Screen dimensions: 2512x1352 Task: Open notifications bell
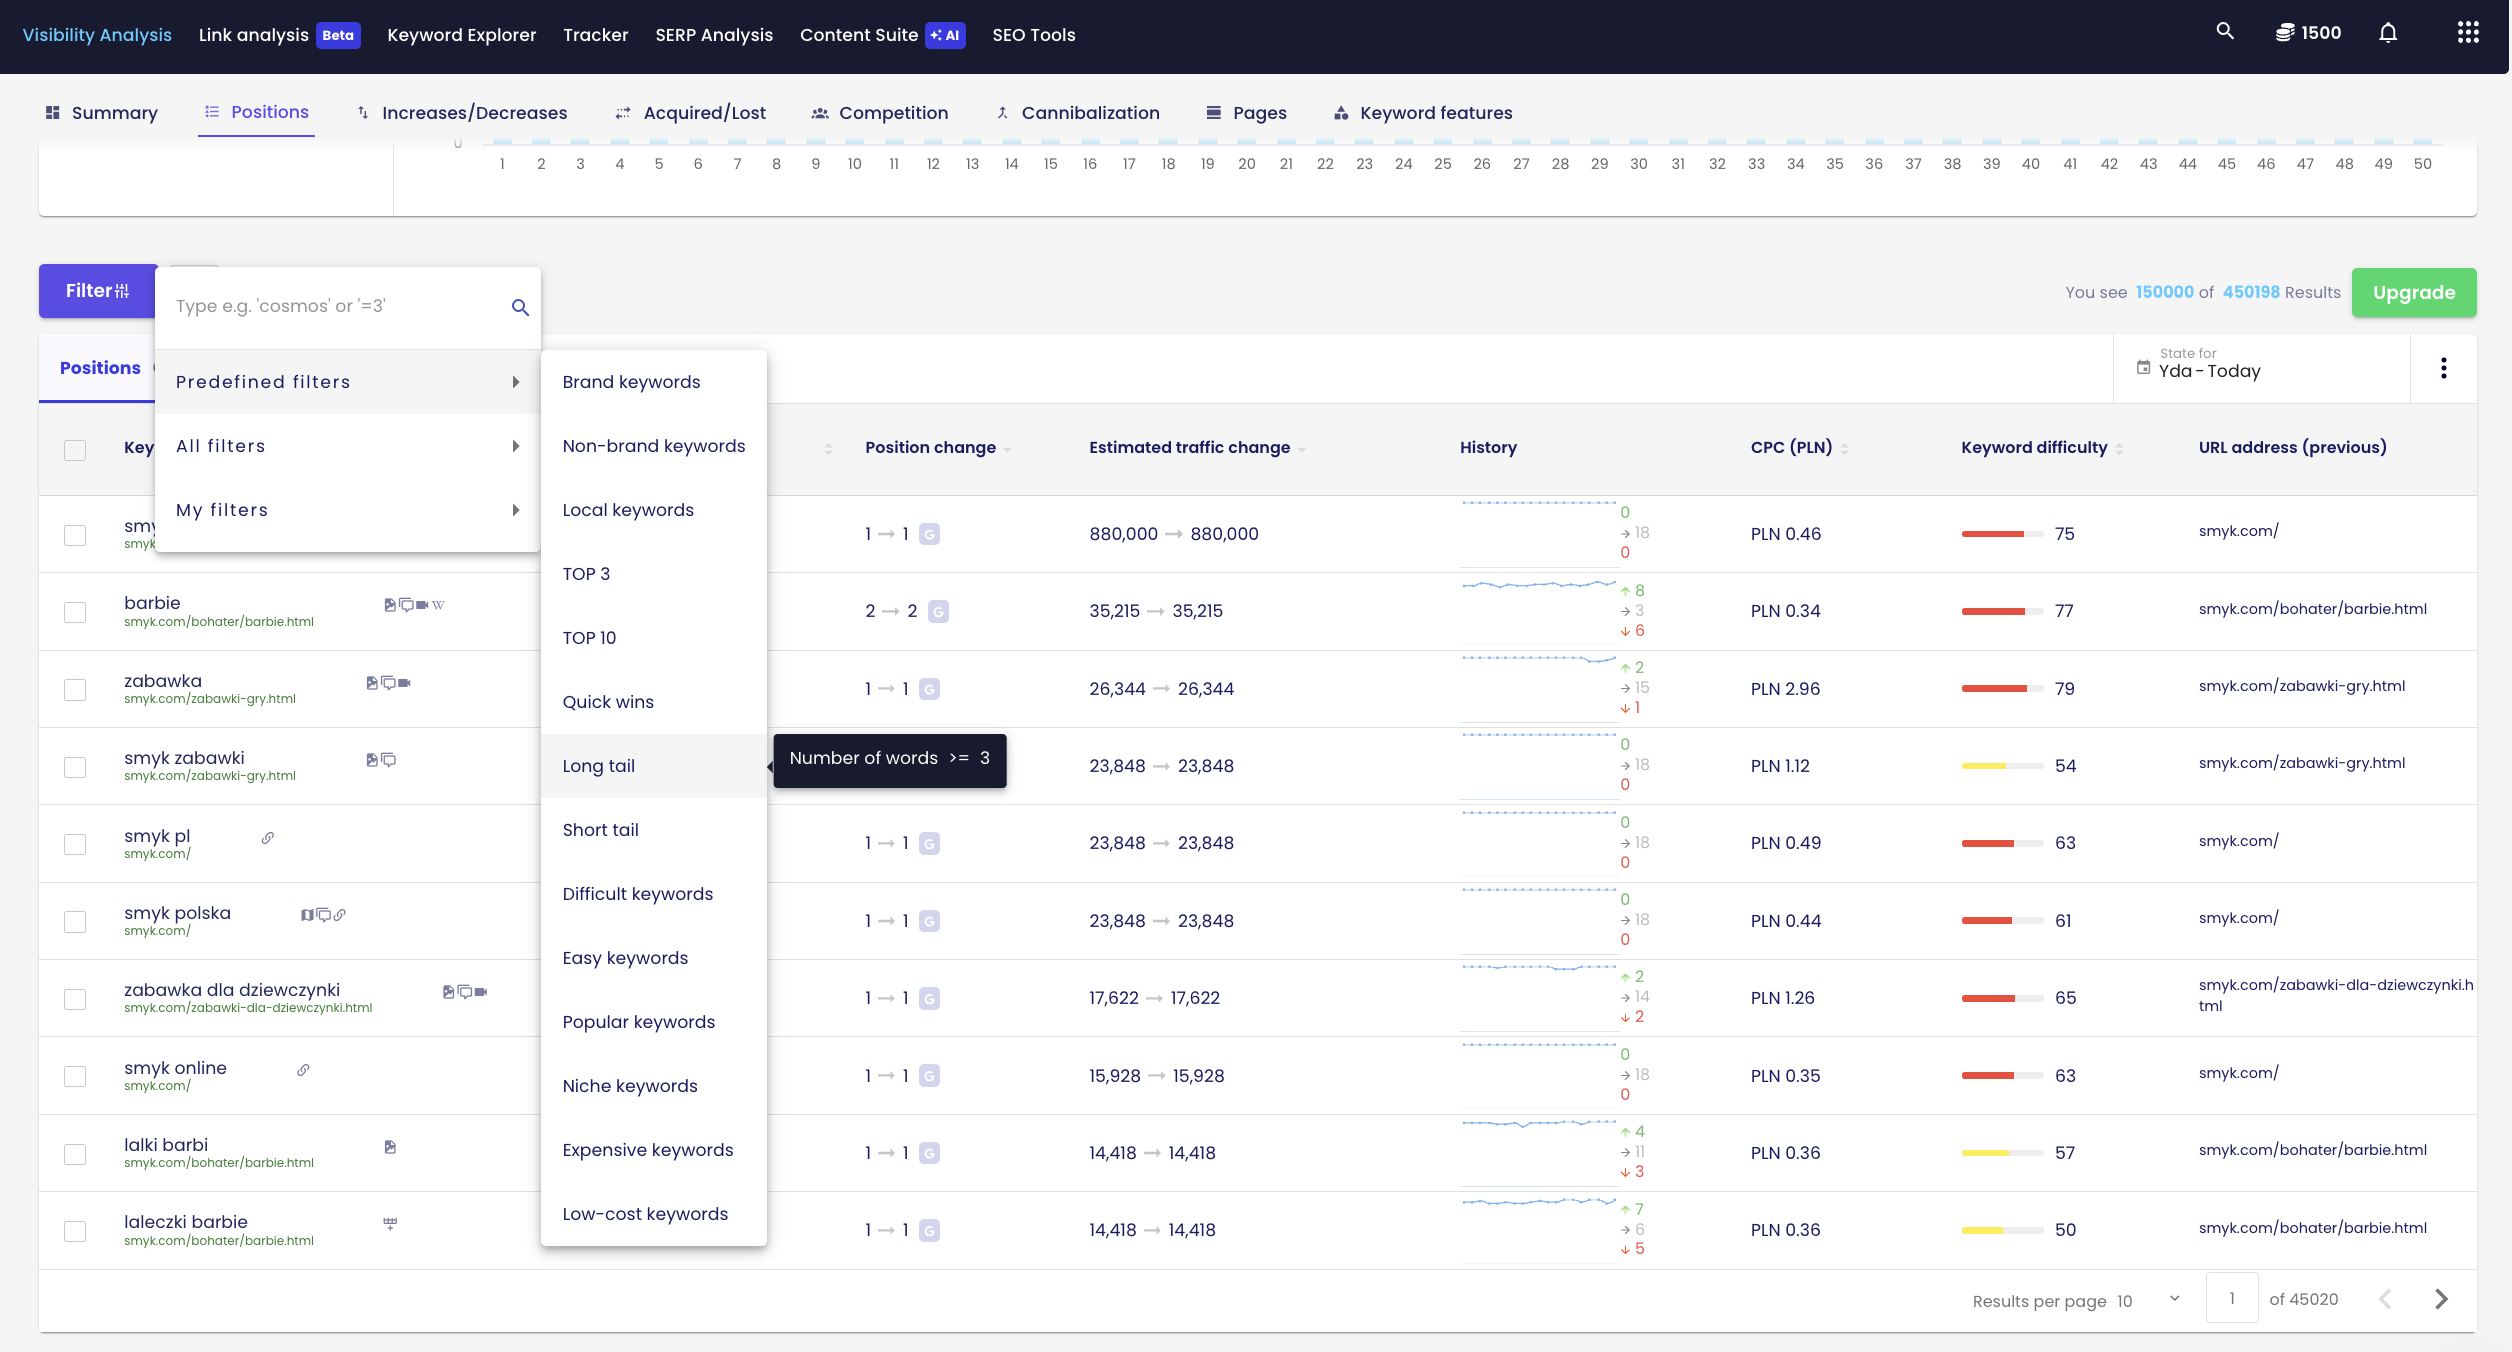pyautogui.click(x=2388, y=33)
